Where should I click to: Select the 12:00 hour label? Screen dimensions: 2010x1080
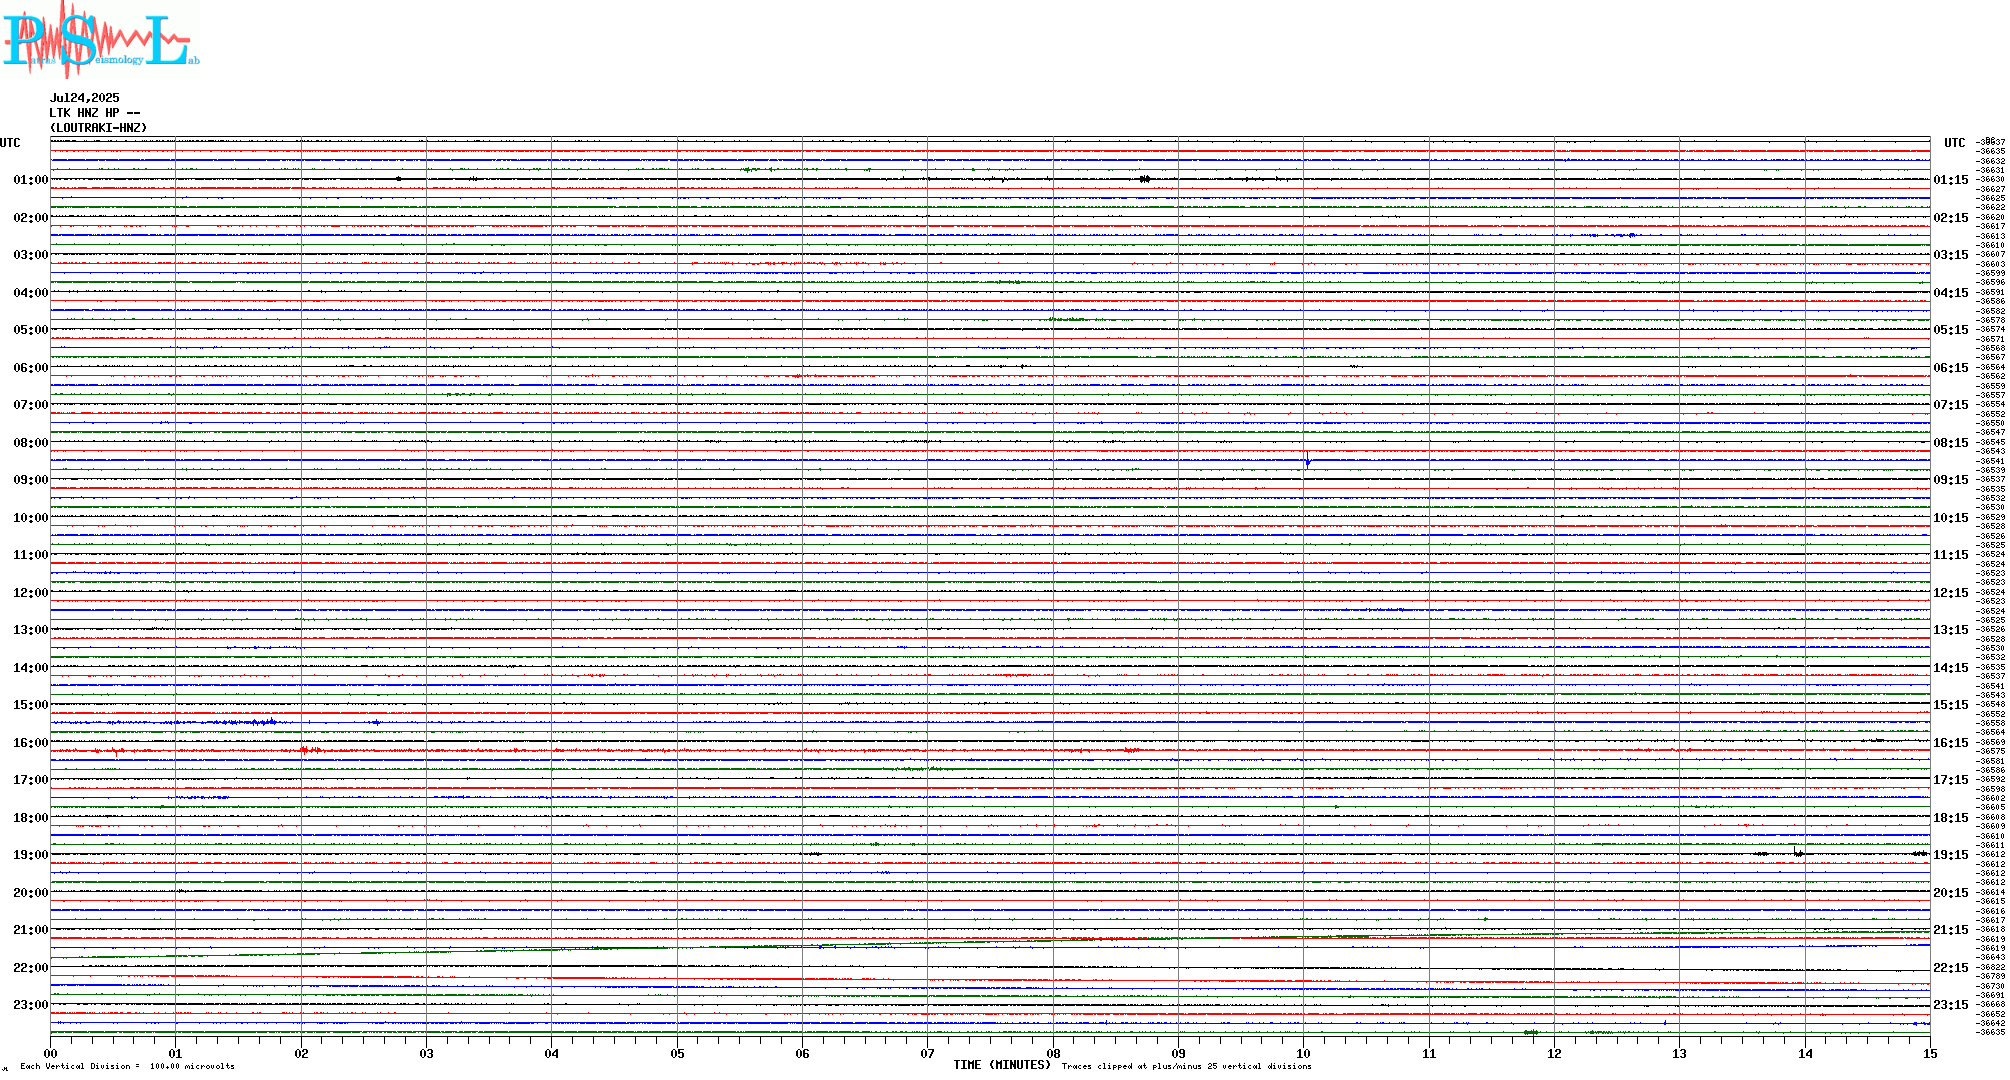coord(31,593)
